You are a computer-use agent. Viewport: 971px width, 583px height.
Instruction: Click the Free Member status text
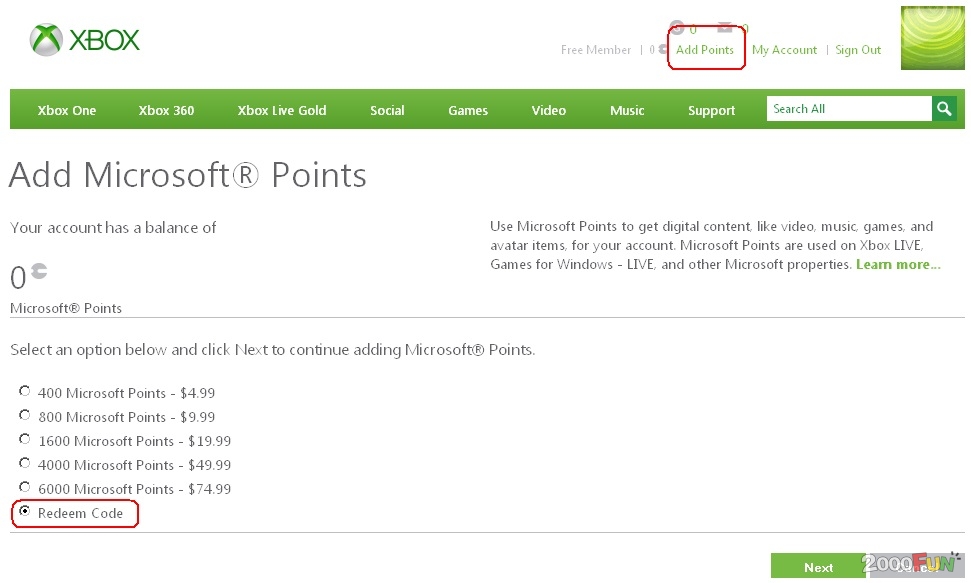click(x=596, y=50)
